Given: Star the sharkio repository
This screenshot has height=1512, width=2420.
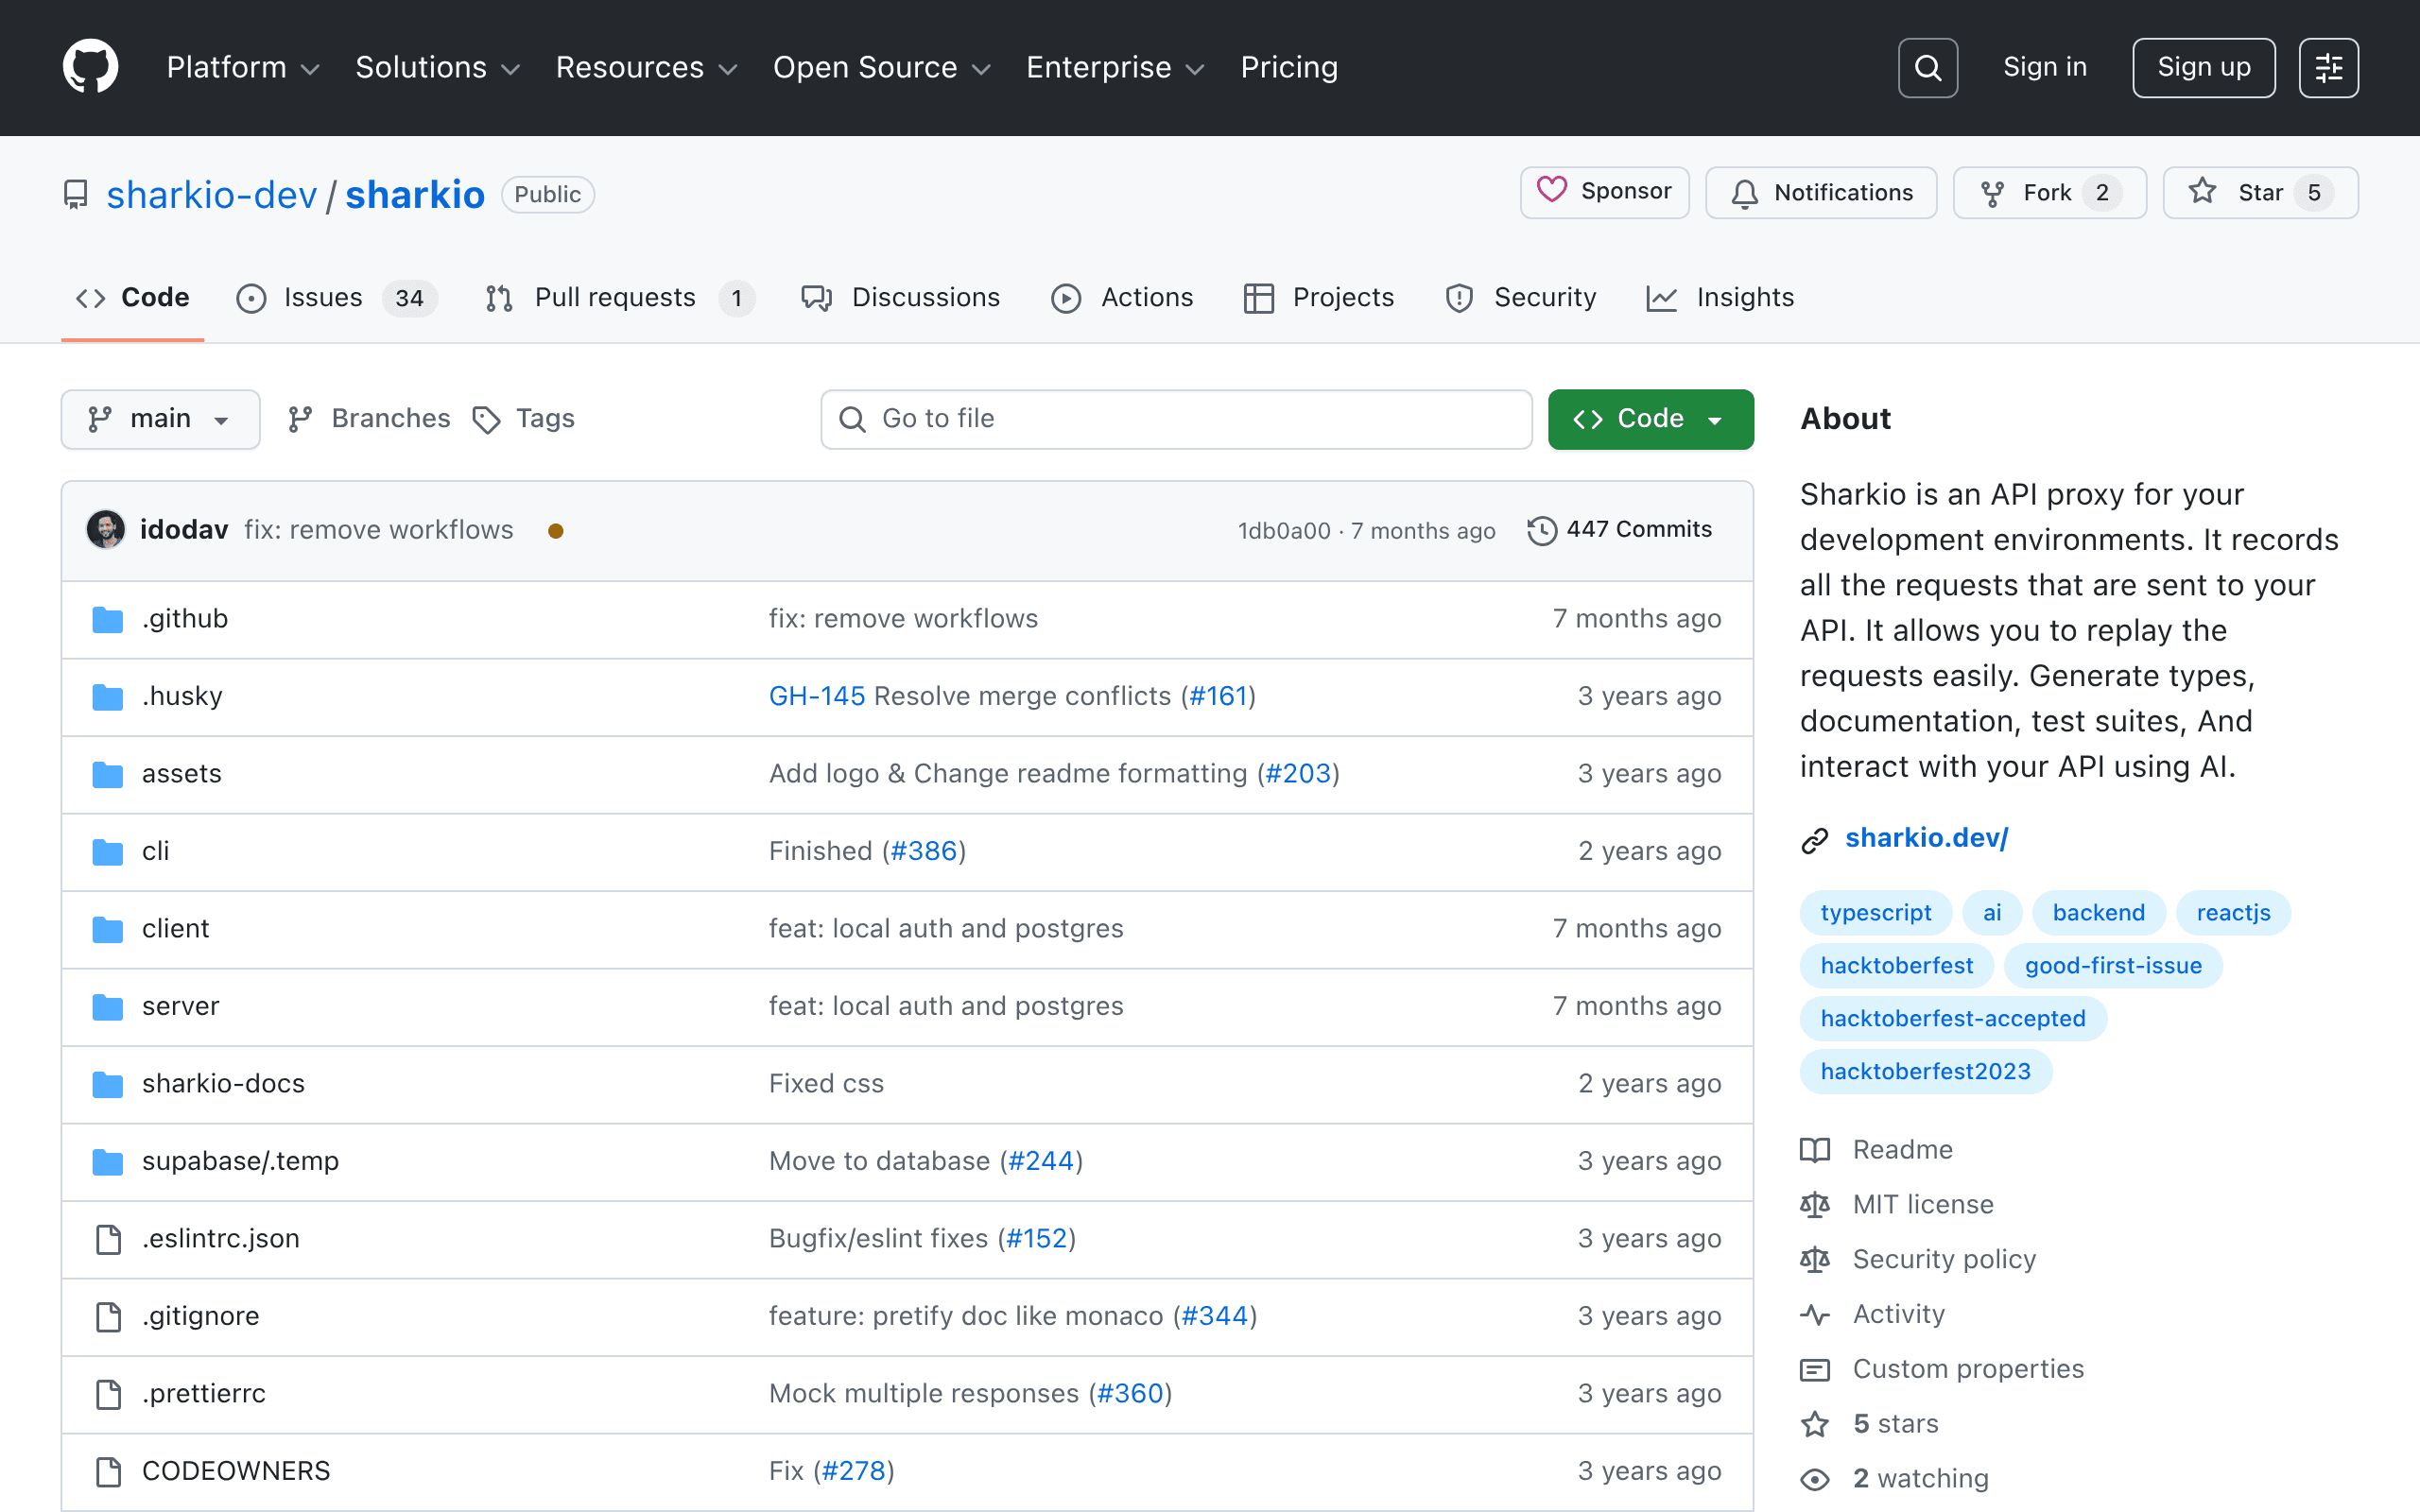Looking at the screenshot, I should pos(2260,193).
